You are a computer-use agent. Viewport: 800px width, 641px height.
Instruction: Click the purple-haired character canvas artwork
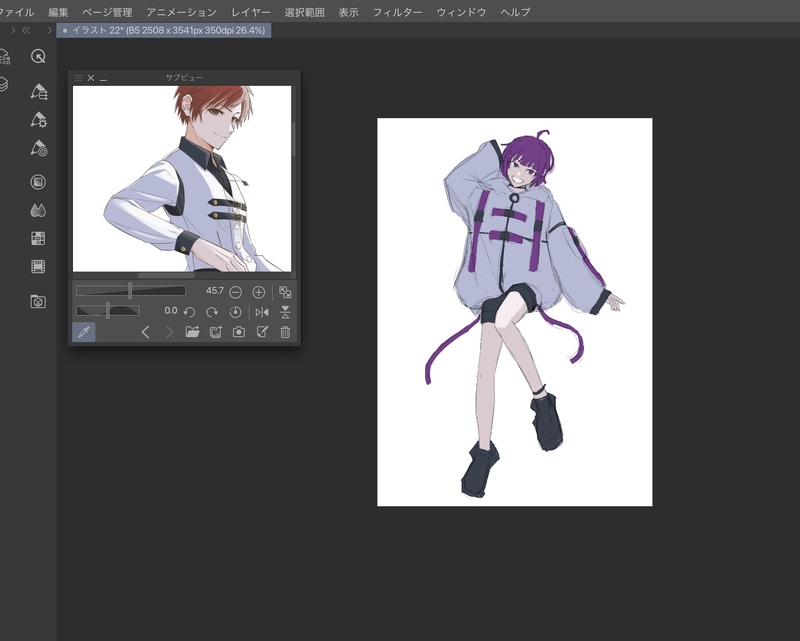pos(514,312)
